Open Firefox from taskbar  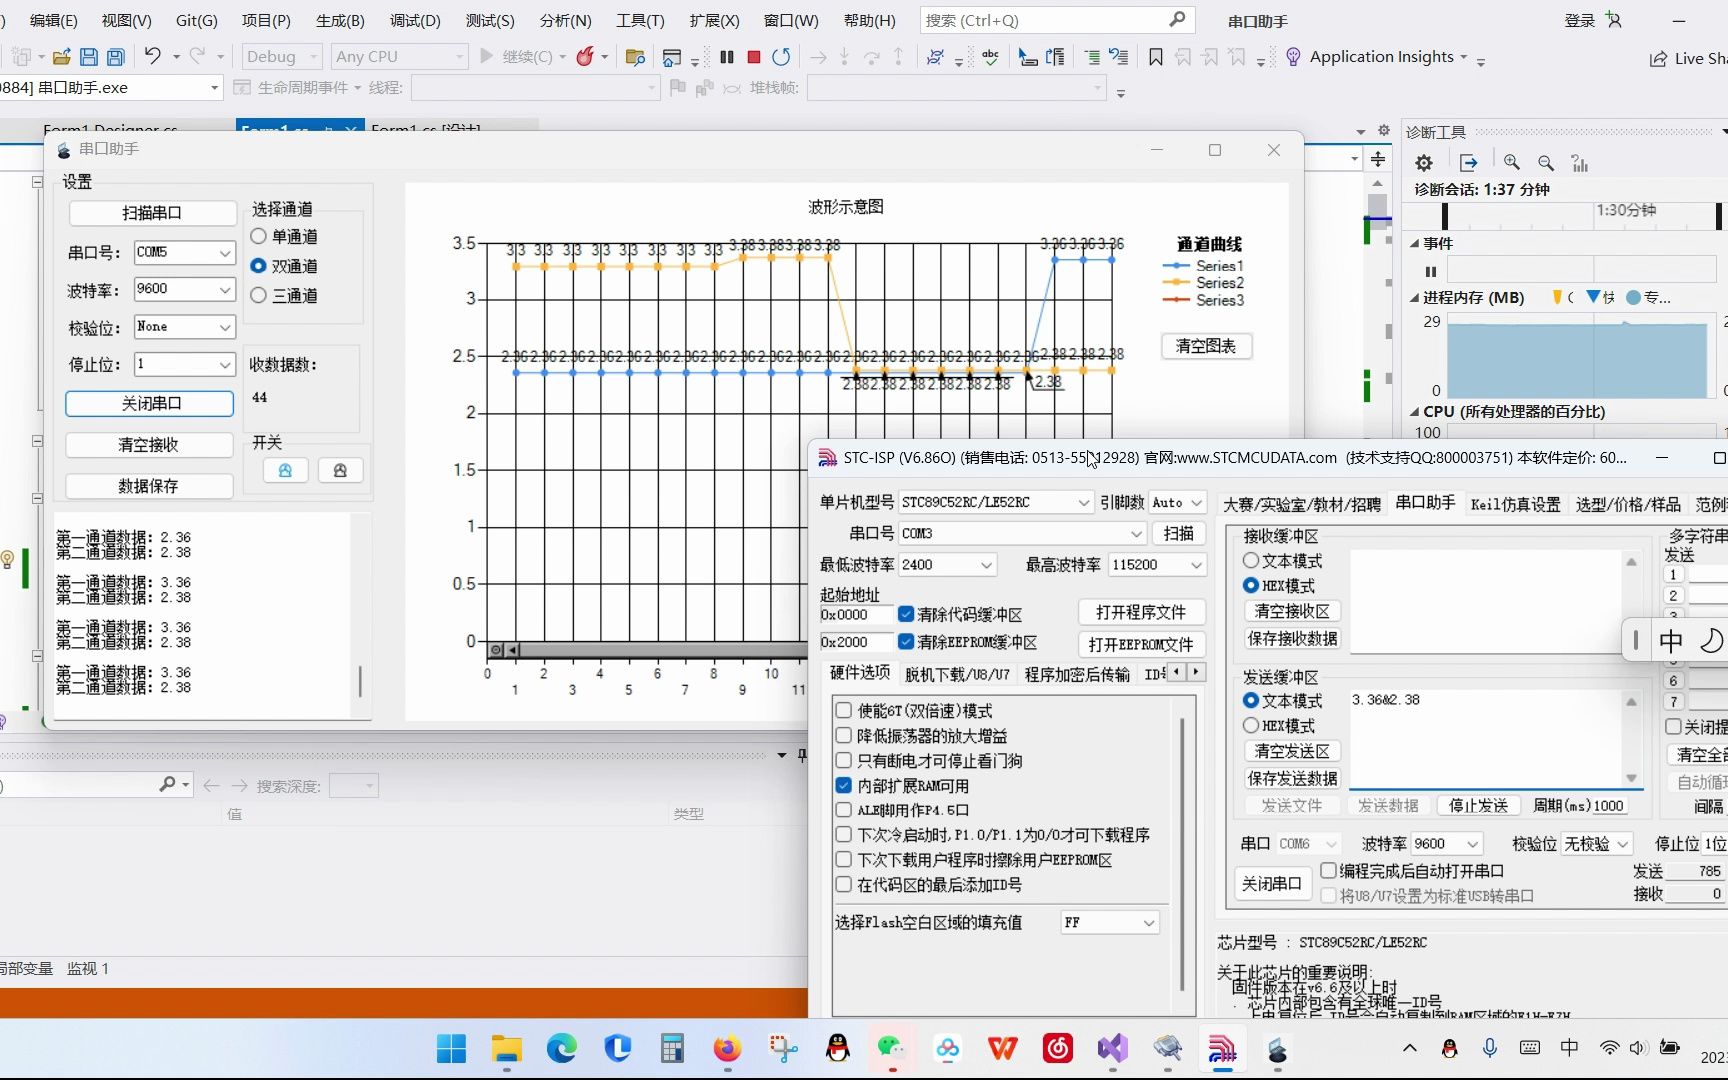pos(727,1048)
